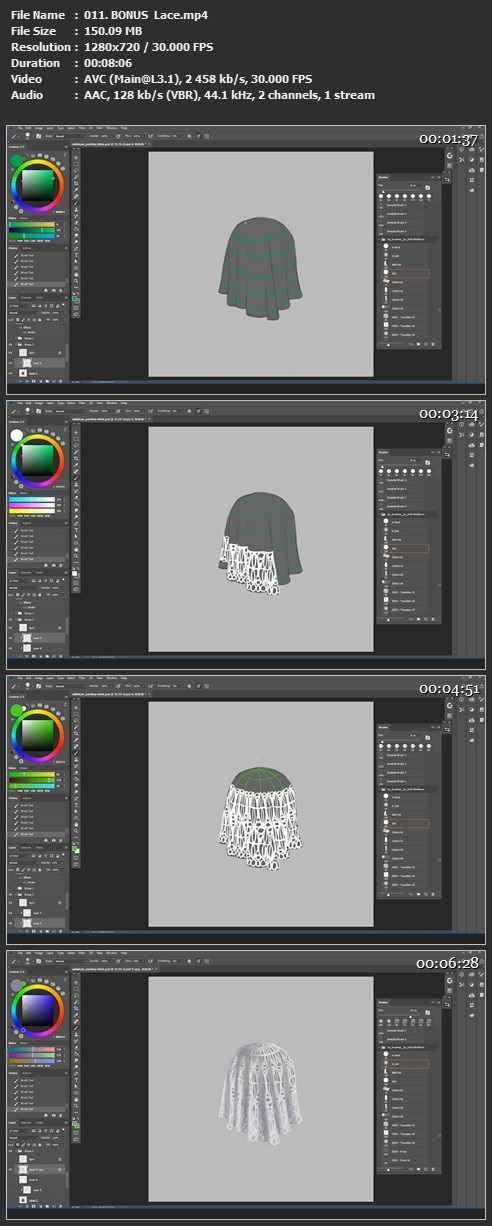Hide the bottom layer via eye, 00:04:51 frame
Image resolution: width=492 pixels, height=1226 pixels.
(10, 923)
